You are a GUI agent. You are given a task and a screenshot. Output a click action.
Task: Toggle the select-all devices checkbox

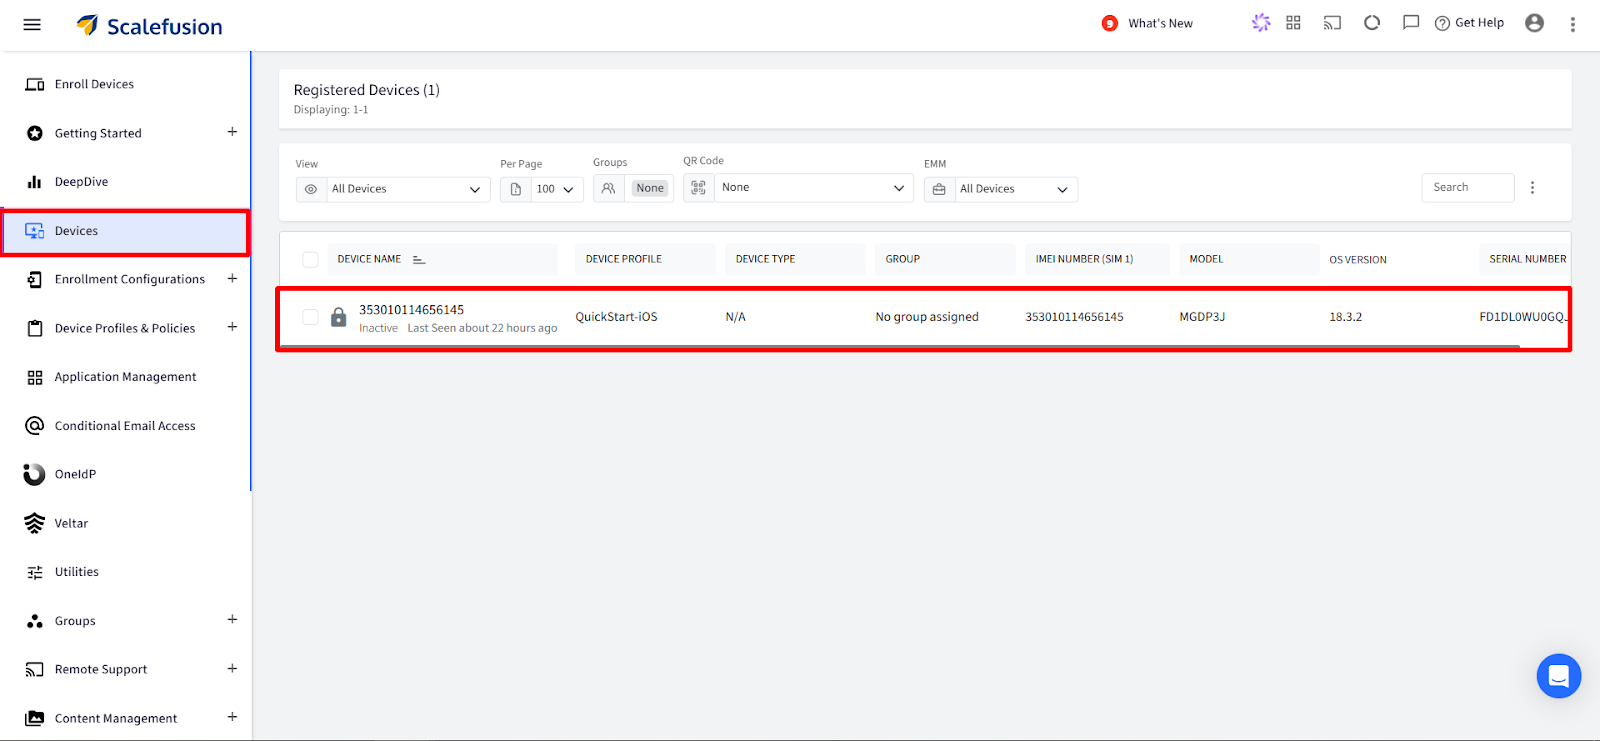(x=310, y=260)
